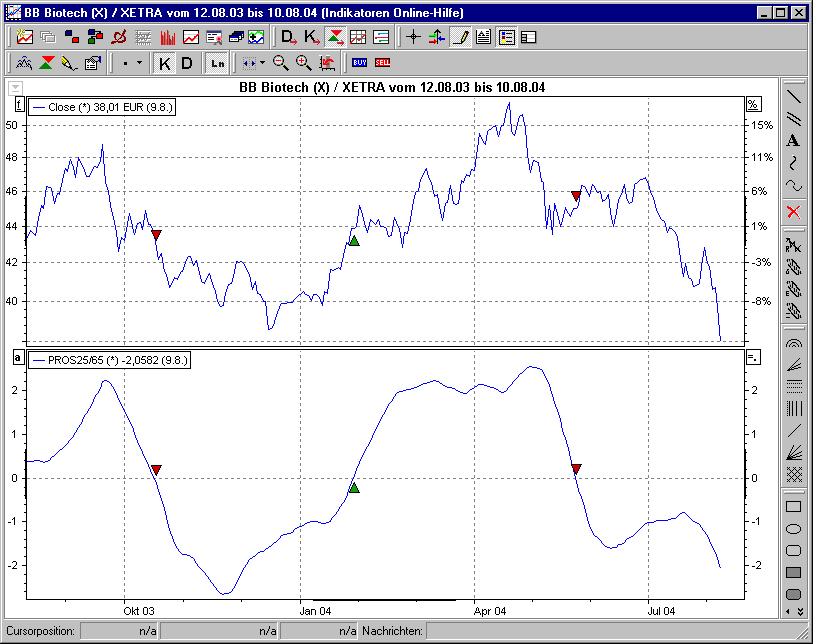Open the dropdown arrow next to the D icon
The height and width of the screenshot is (644, 813).
tap(293, 40)
